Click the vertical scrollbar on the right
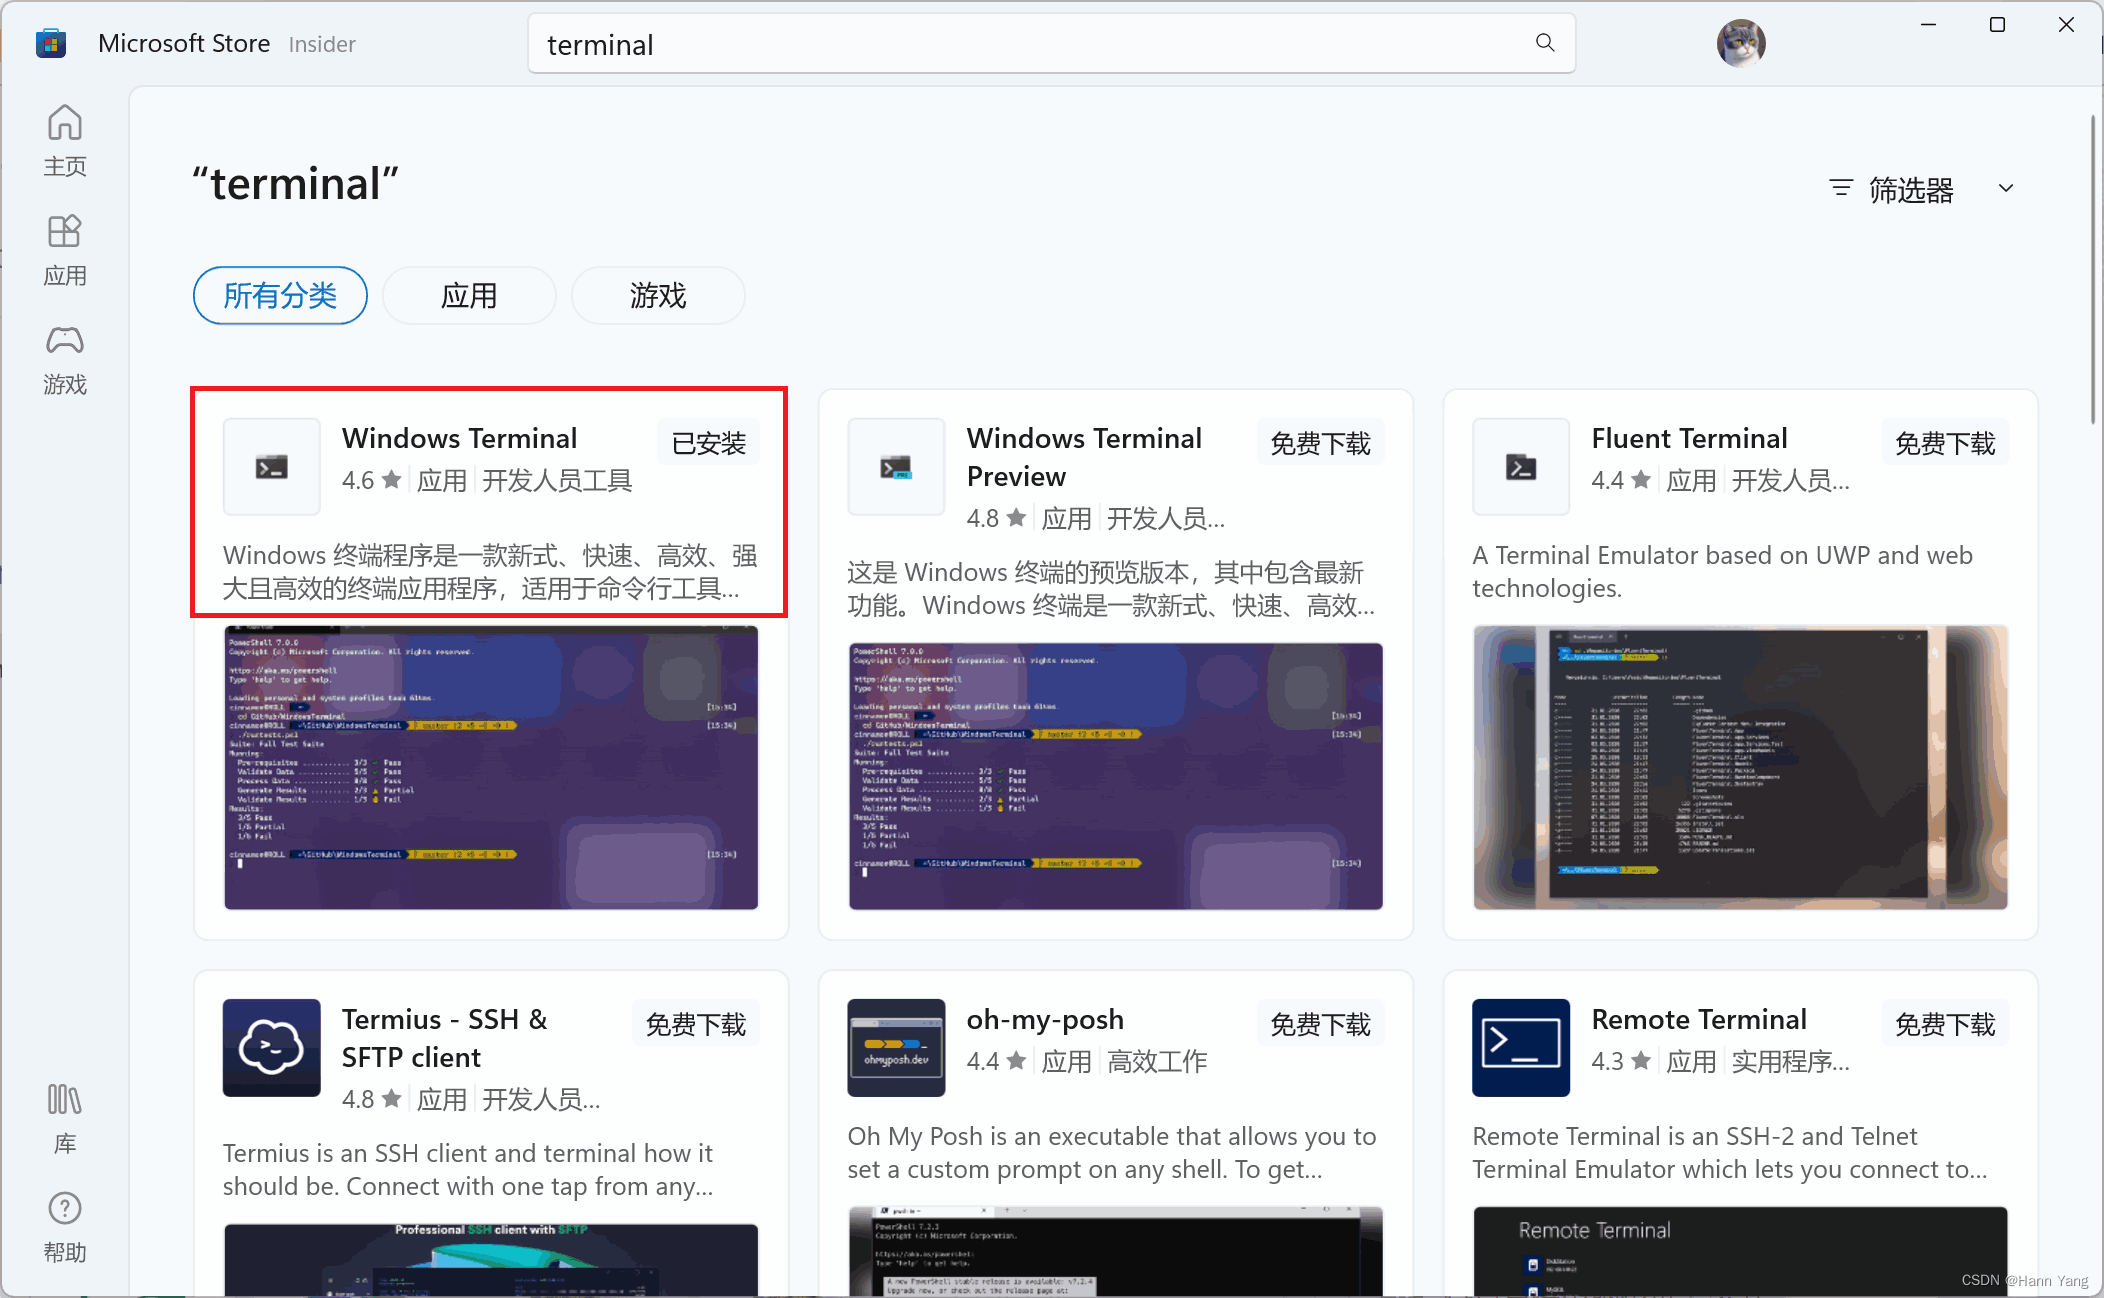 pyautogui.click(x=2093, y=270)
